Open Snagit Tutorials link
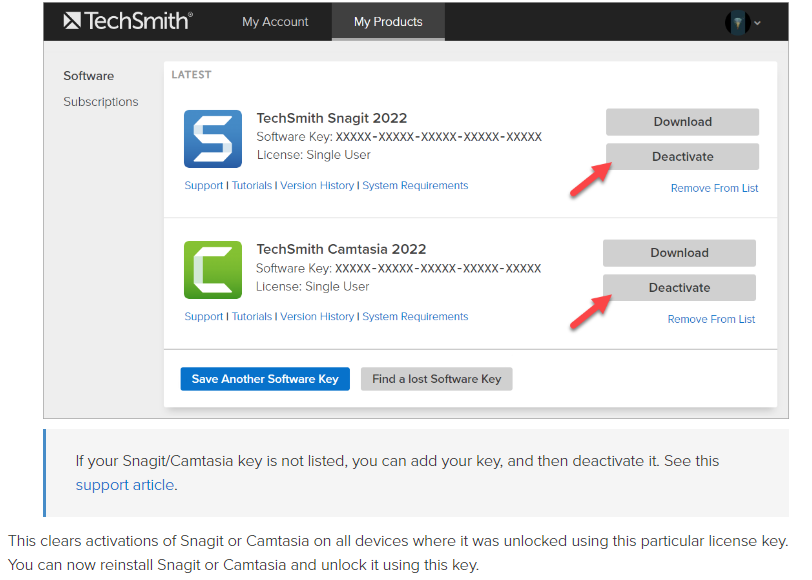This screenshot has width=812, height=580. pos(251,185)
